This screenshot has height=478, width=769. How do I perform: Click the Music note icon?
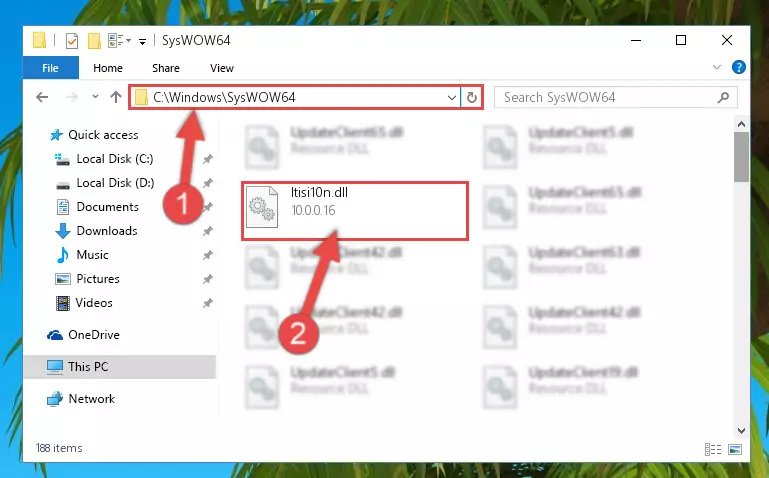(63, 255)
